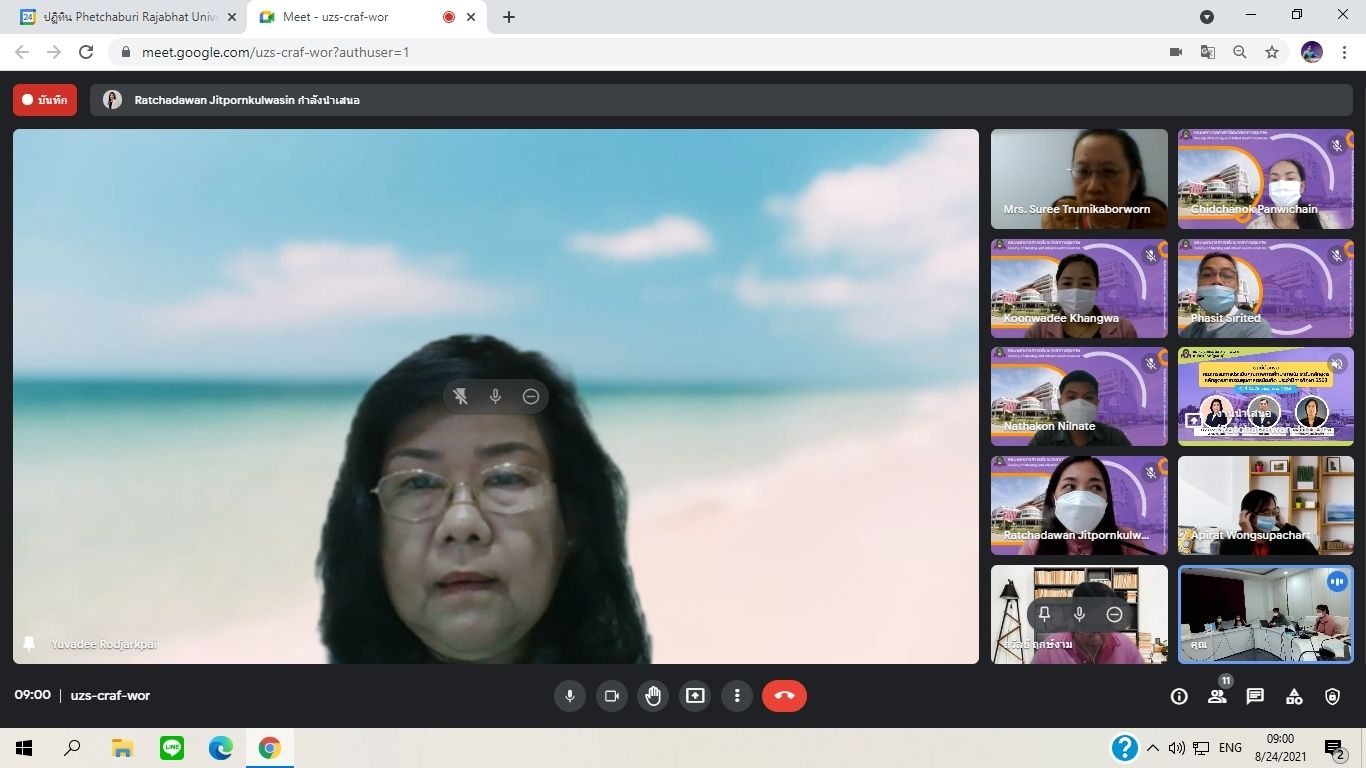
Task: Open the more options three-dot menu
Action: (737, 696)
